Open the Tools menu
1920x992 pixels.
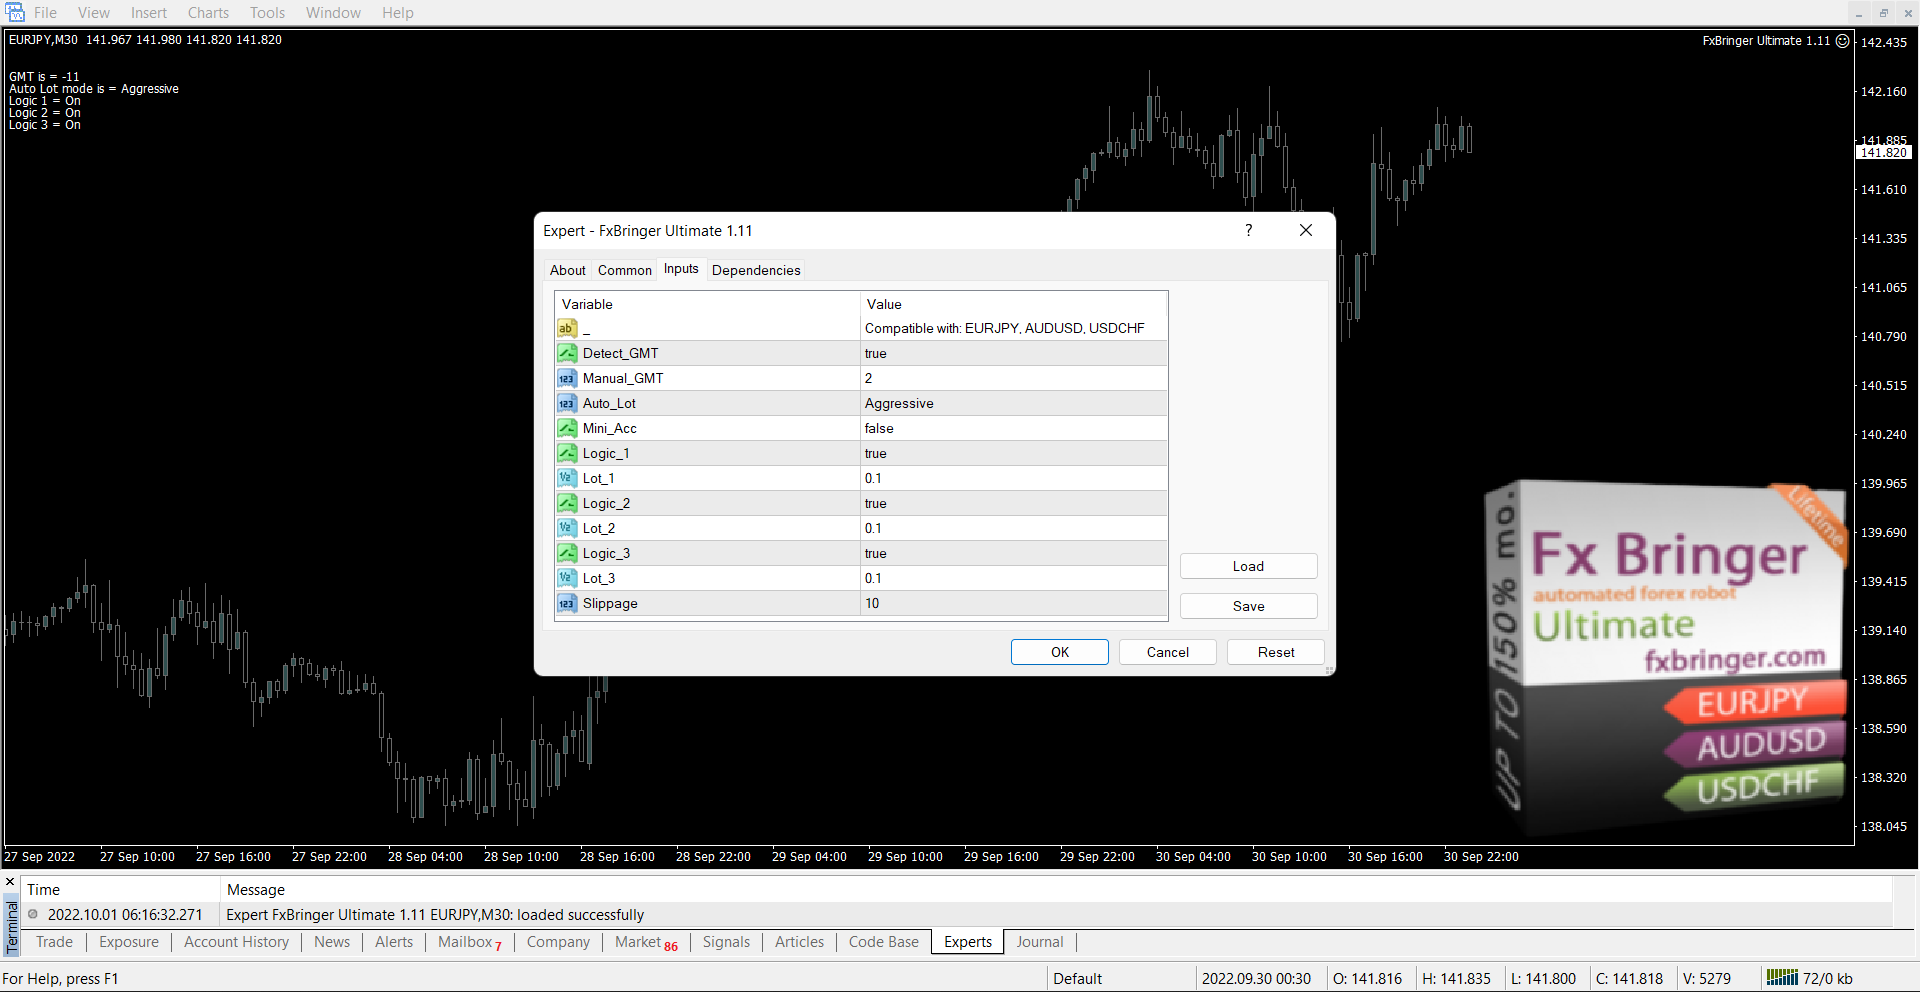[267, 13]
